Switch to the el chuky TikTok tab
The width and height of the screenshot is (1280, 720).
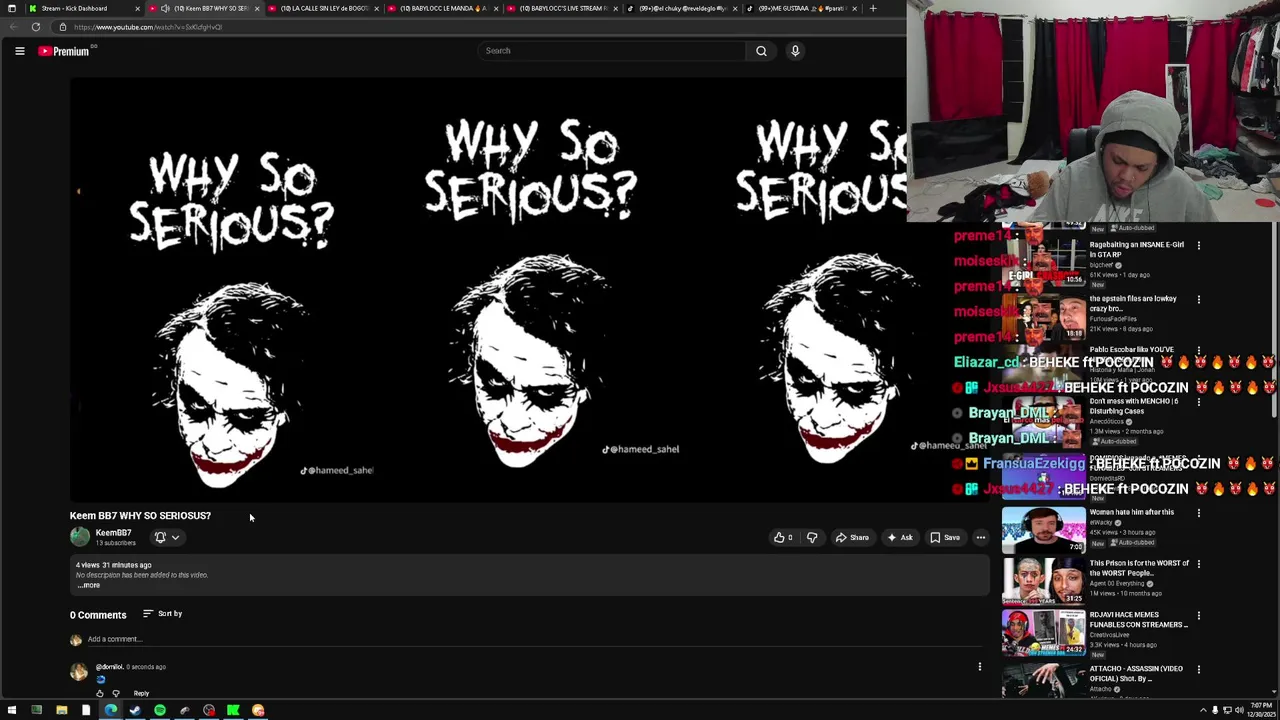(680, 8)
